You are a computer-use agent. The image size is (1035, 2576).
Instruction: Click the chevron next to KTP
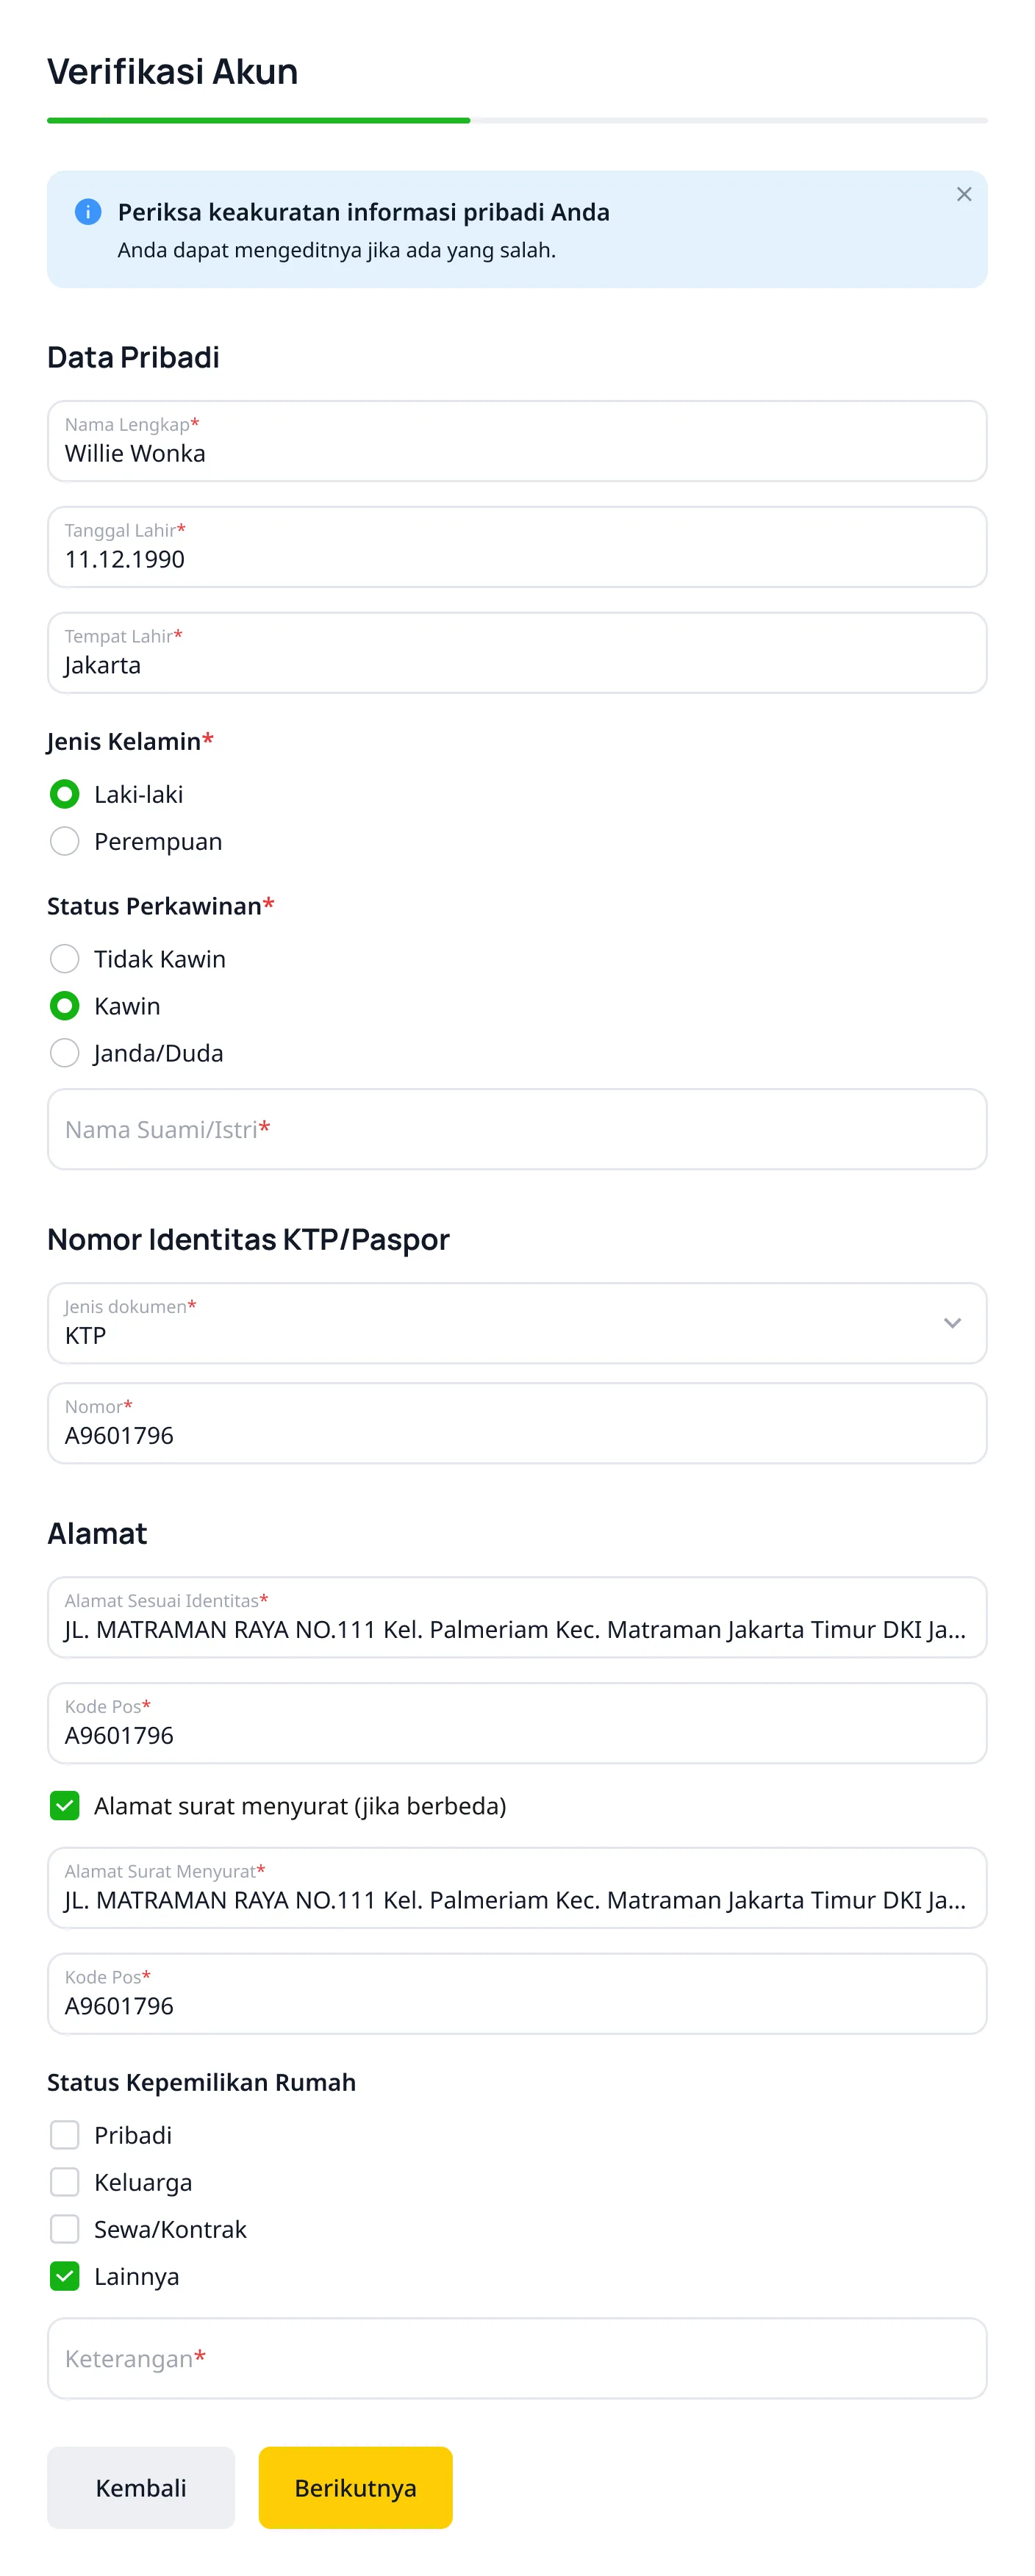click(x=950, y=1323)
